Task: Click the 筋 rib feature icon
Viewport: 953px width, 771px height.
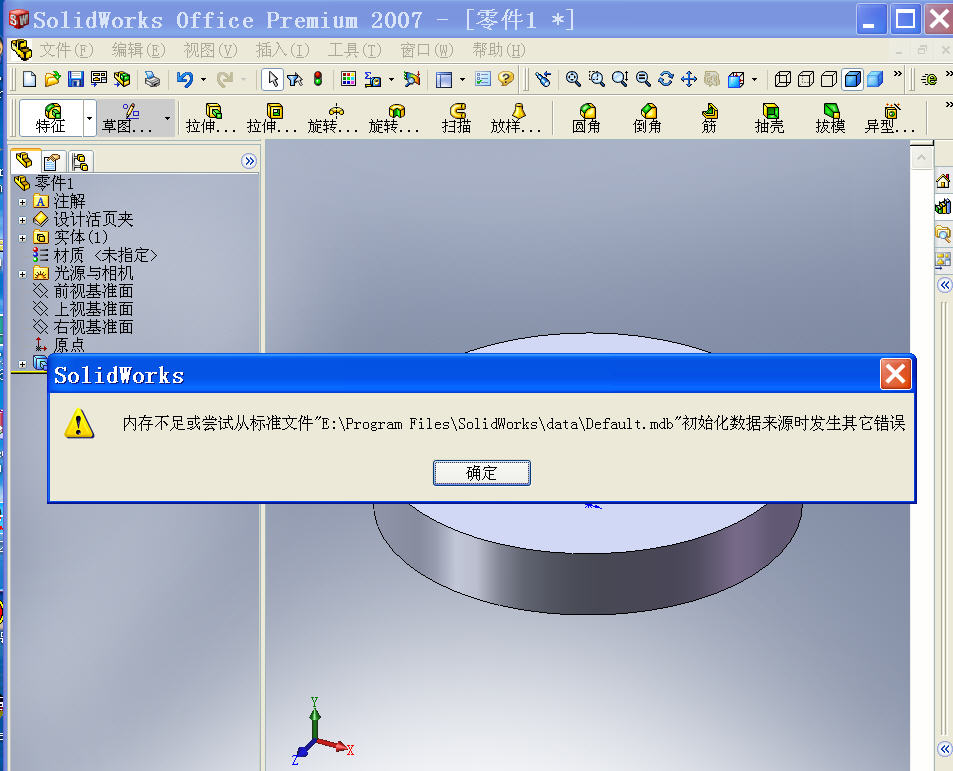Action: click(x=709, y=118)
